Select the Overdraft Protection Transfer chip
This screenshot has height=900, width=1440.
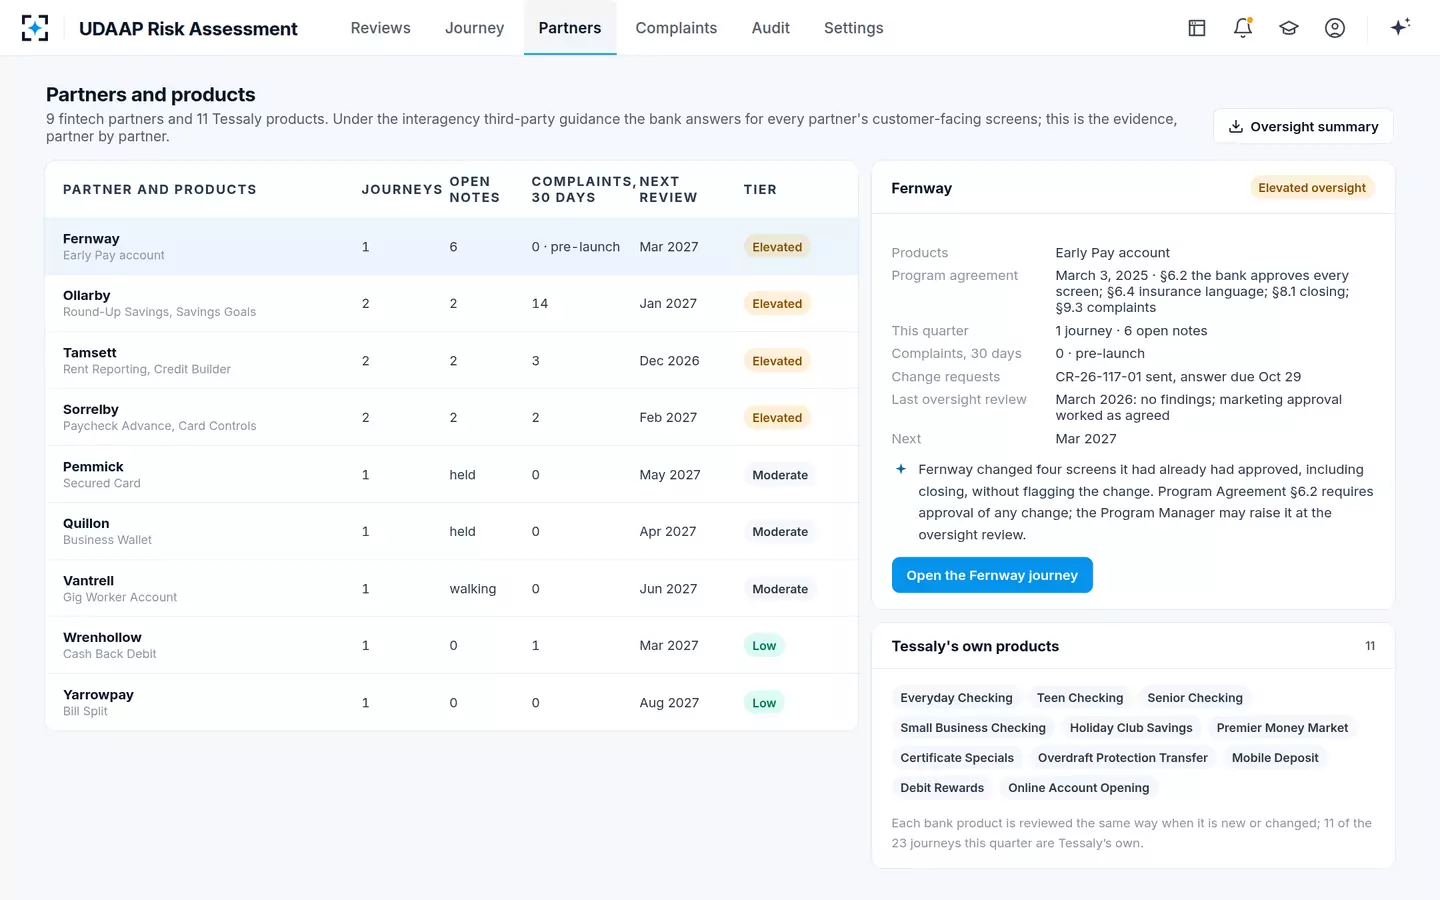pyautogui.click(x=1123, y=758)
